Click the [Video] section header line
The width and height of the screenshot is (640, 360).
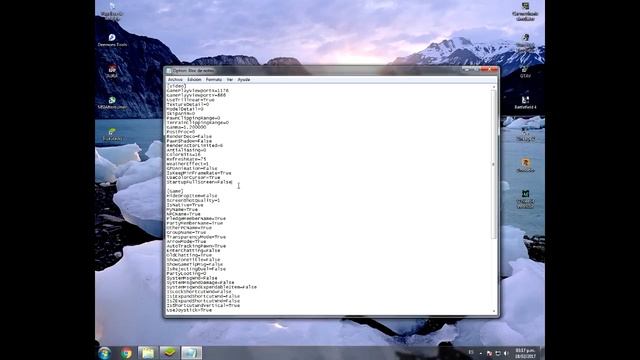click(176, 86)
